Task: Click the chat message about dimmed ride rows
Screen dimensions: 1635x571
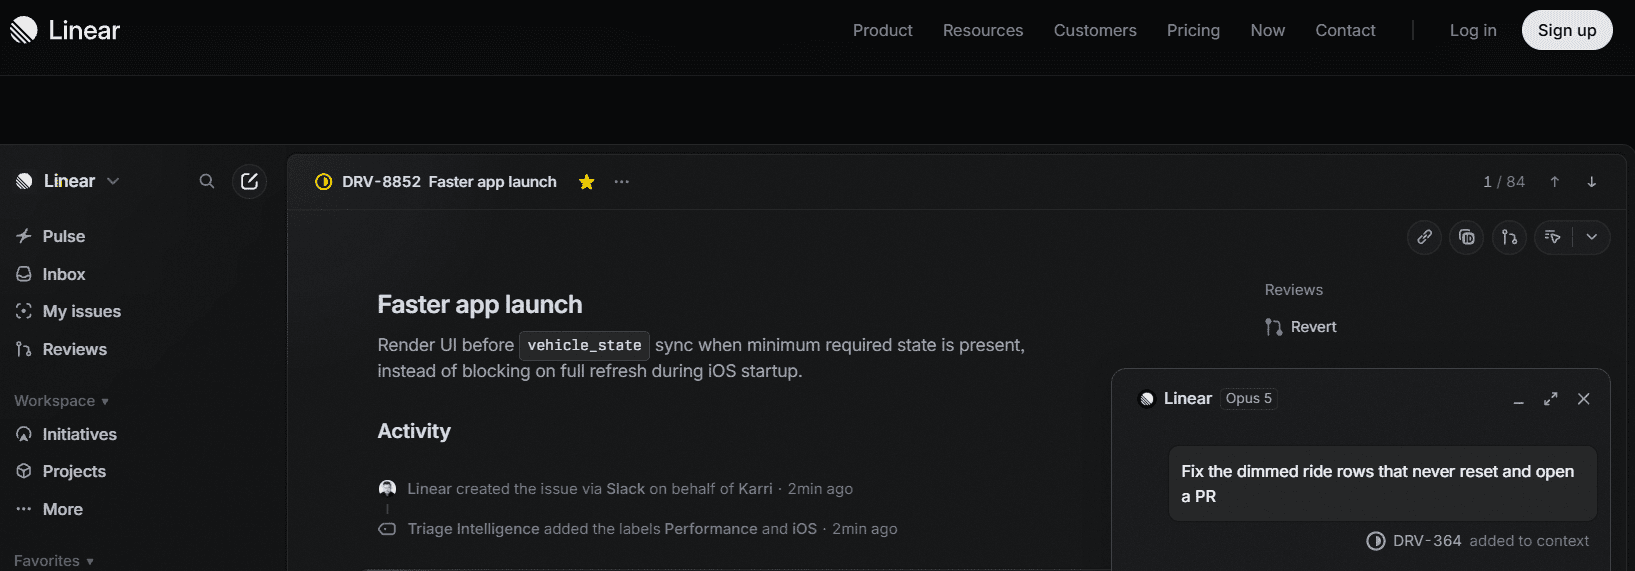Action: (x=1382, y=484)
